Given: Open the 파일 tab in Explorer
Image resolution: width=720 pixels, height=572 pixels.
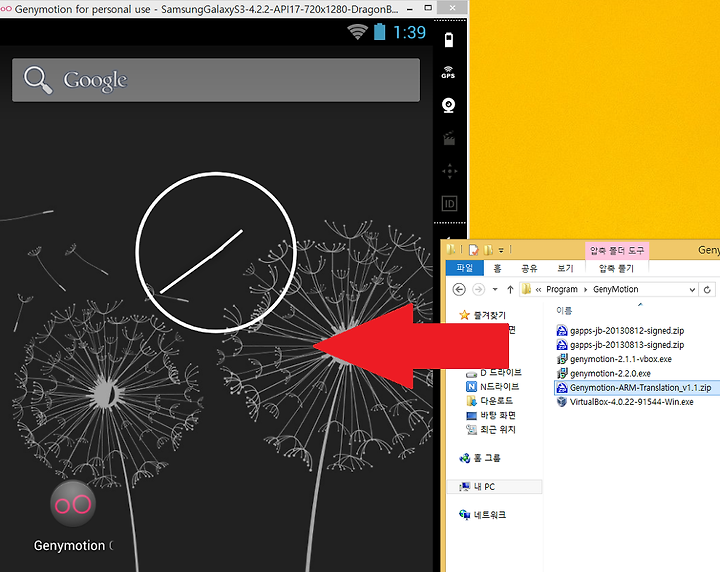Looking at the screenshot, I should (465, 268).
